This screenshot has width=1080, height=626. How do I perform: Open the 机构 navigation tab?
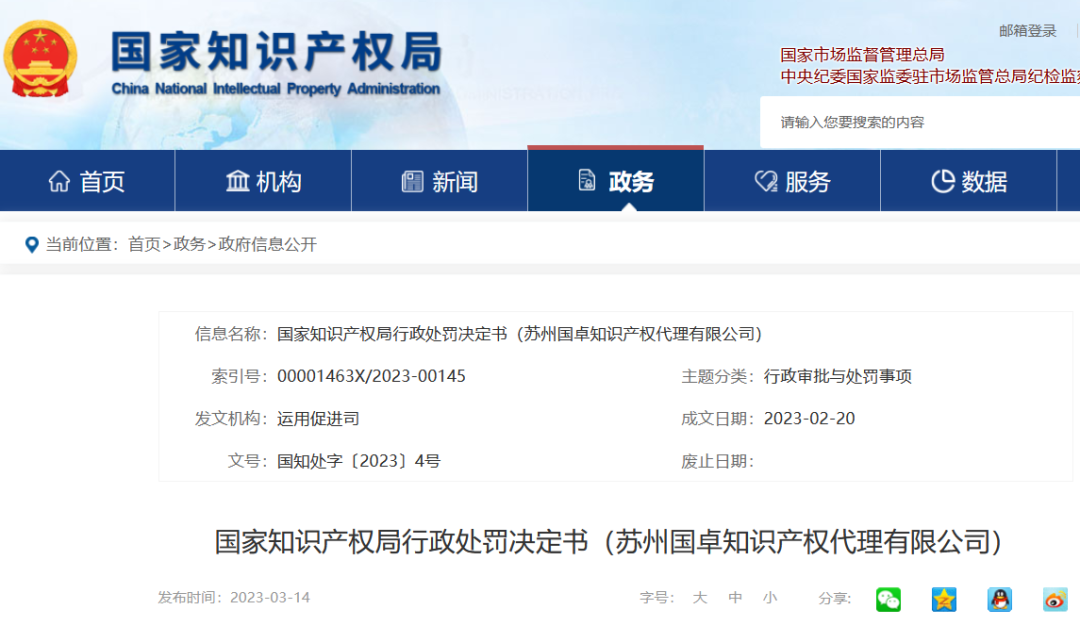pos(264,180)
